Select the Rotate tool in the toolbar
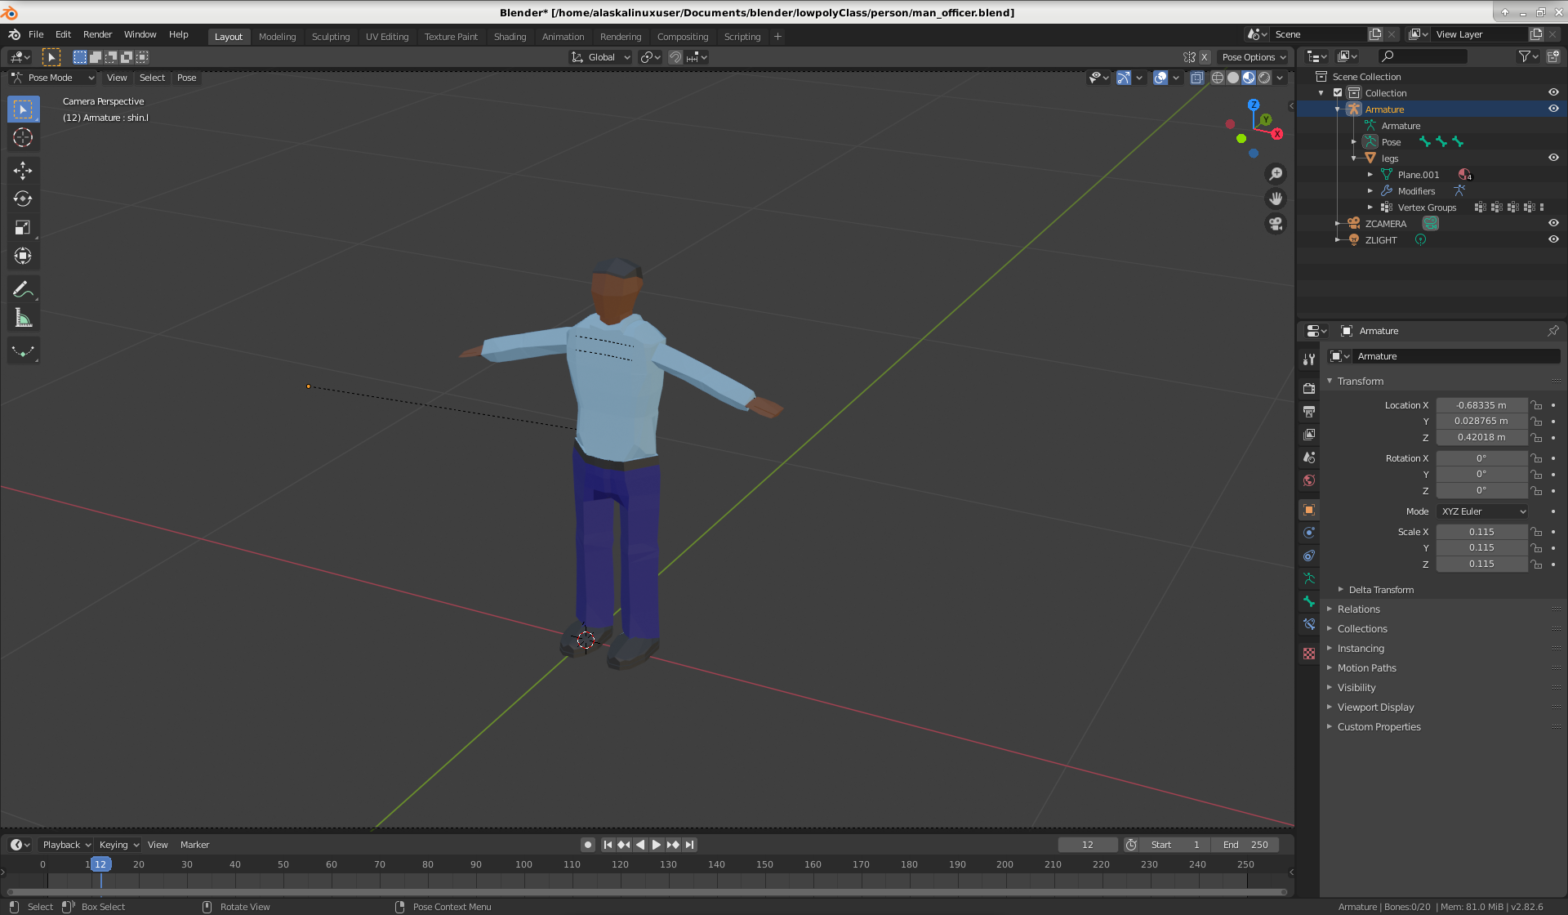This screenshot has width=1568, height=915. [x=23, y=198]
